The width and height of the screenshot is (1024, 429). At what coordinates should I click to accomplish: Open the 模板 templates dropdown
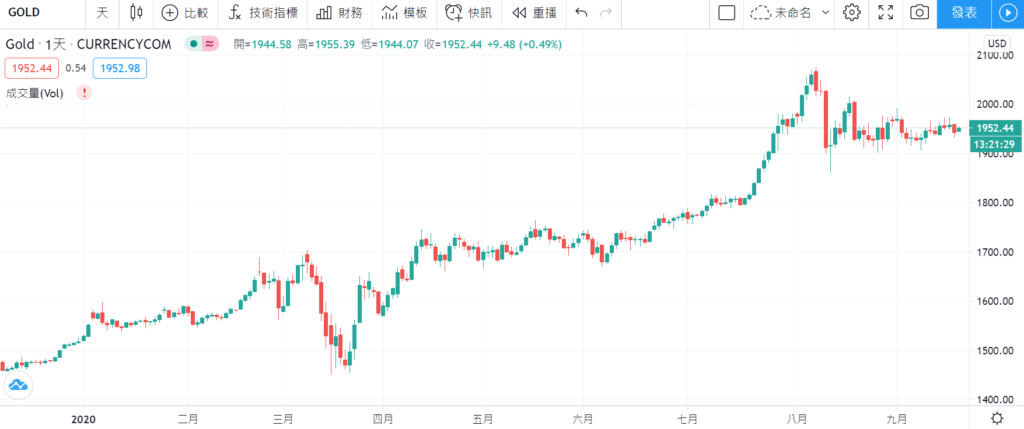coord(404,12)
